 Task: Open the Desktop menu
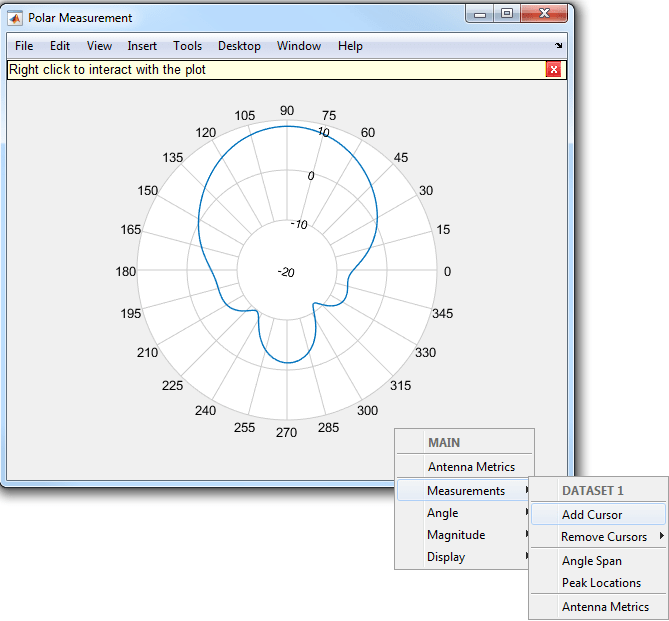(x=239, y=46)
